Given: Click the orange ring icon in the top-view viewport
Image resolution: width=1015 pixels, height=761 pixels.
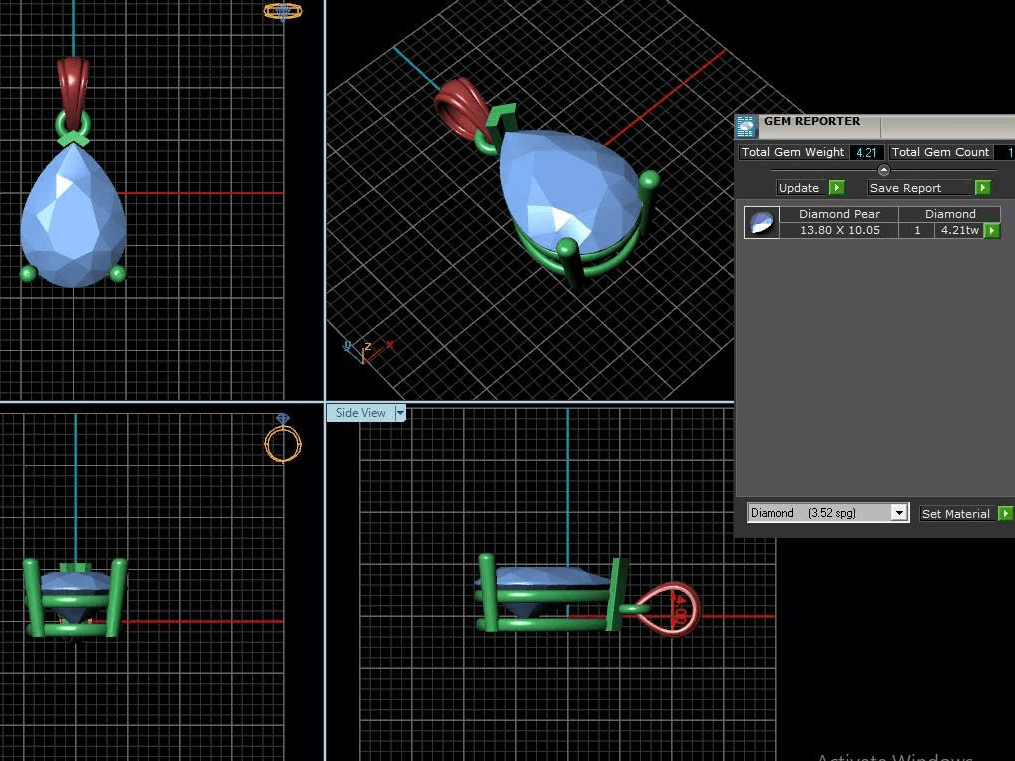Looking at the screenshot, I should click(283, 11).
